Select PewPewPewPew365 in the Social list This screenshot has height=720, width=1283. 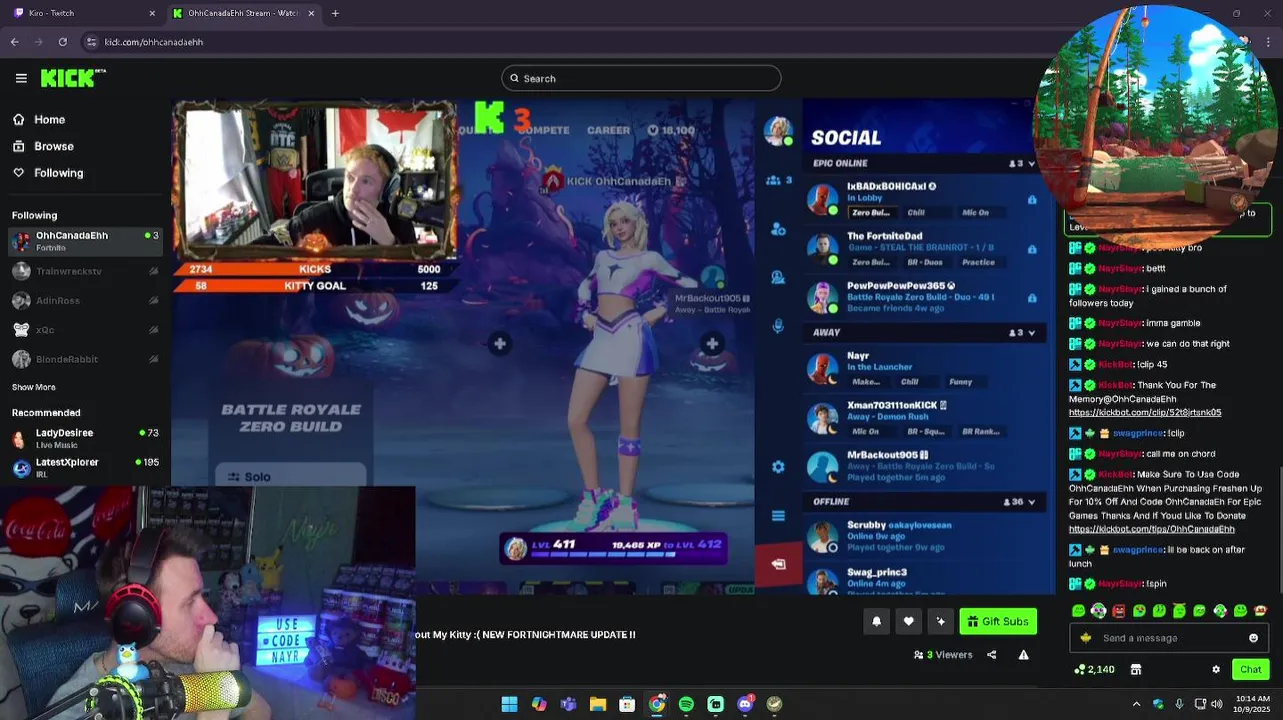click(925, 297)
